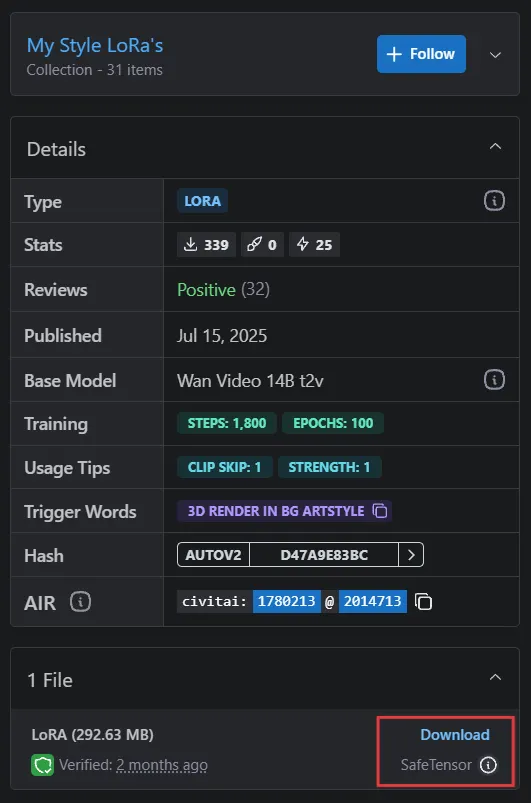Screen dimensions: 531x803
Task: Open the My Style LoRa's collection link
Action: coord(95,45)
